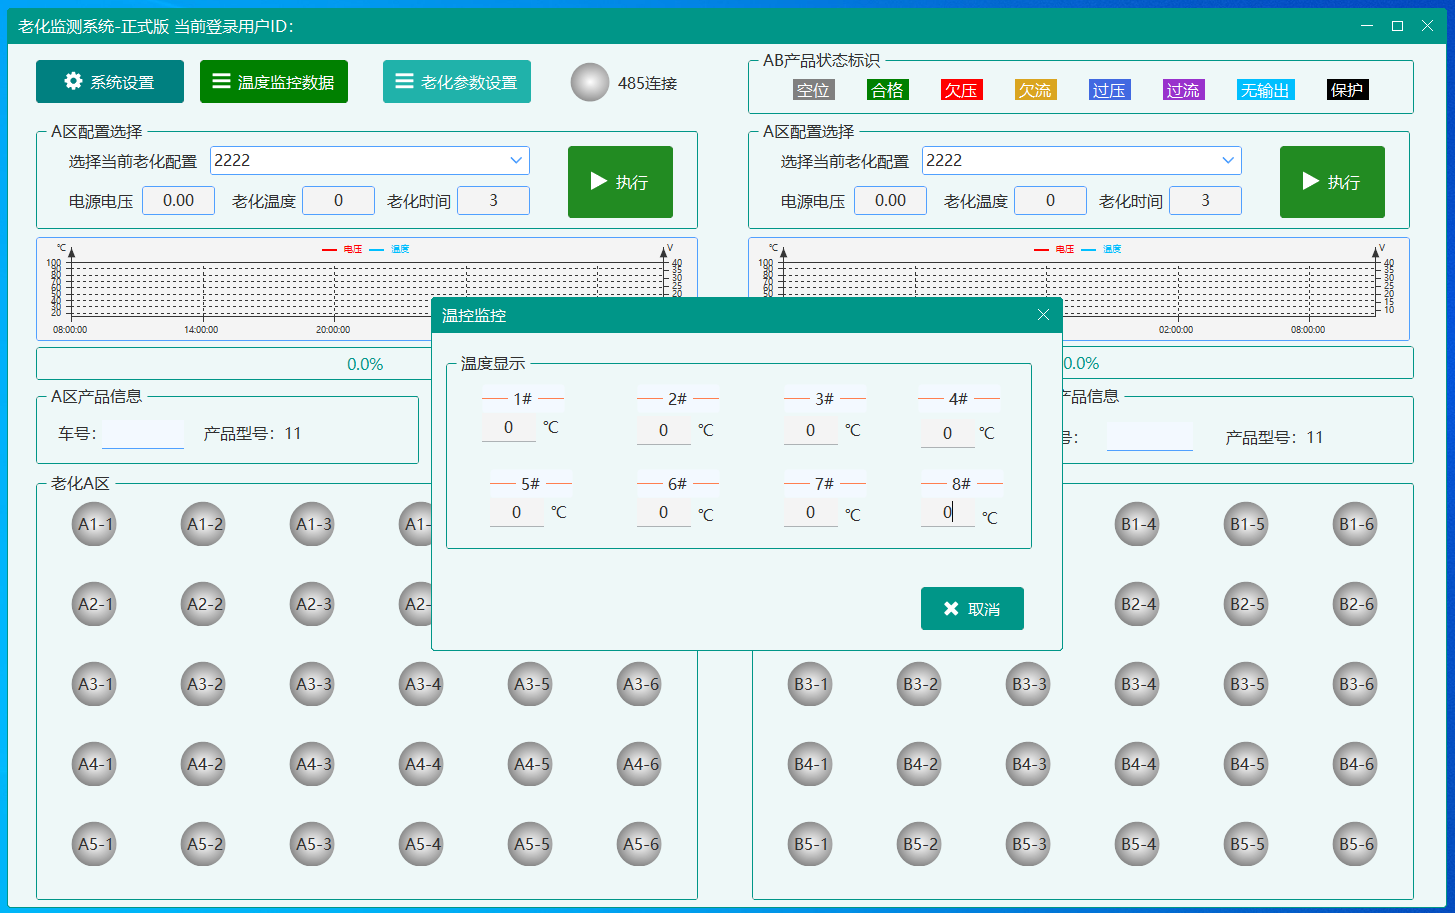Select slot indicator B4-4
The height and width of the screenshot is (913, 1455).
[x=1138, y=764]
